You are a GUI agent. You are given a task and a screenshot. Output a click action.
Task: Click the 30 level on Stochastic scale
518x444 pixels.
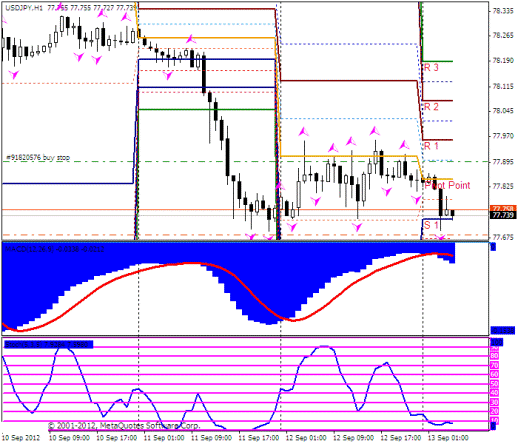tap(495, 402)
